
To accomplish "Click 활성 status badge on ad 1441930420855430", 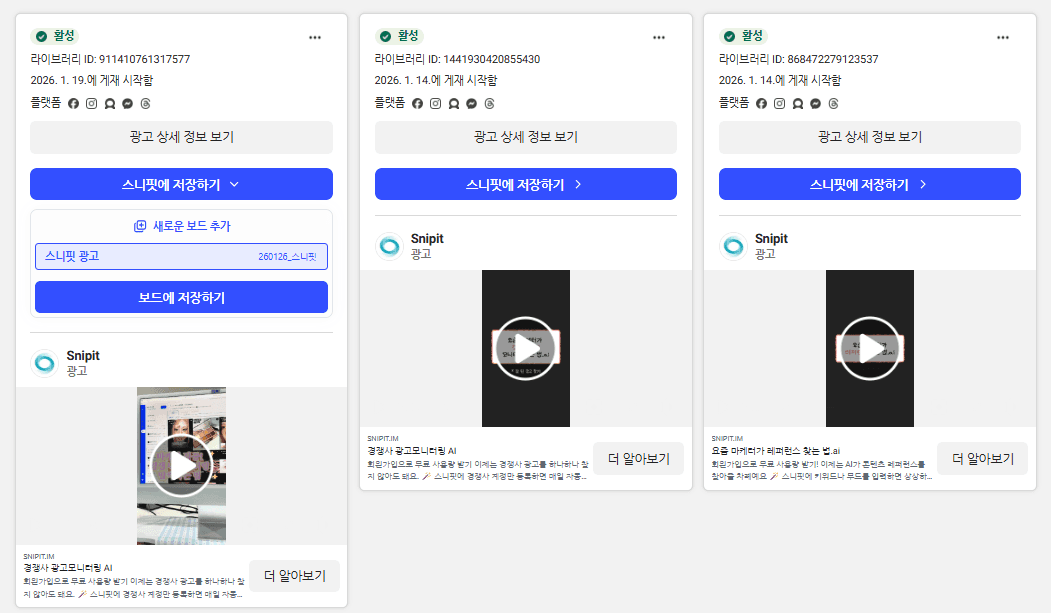I will [x=399, y=36].
